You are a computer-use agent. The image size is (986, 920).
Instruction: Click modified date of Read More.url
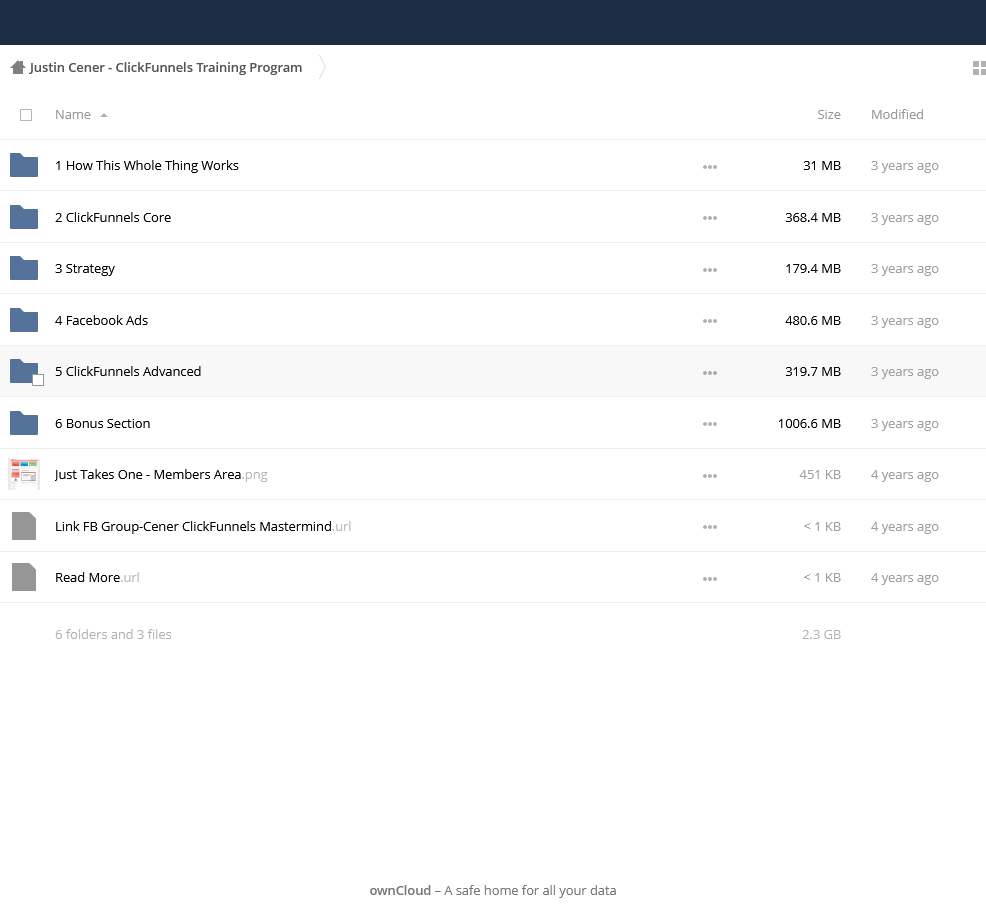(904, 577)
